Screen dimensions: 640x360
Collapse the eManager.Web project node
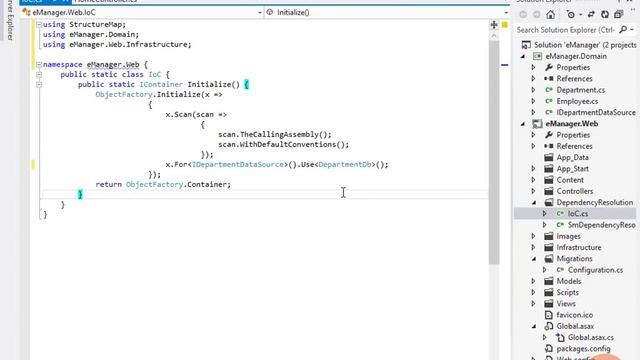point(523,124)
